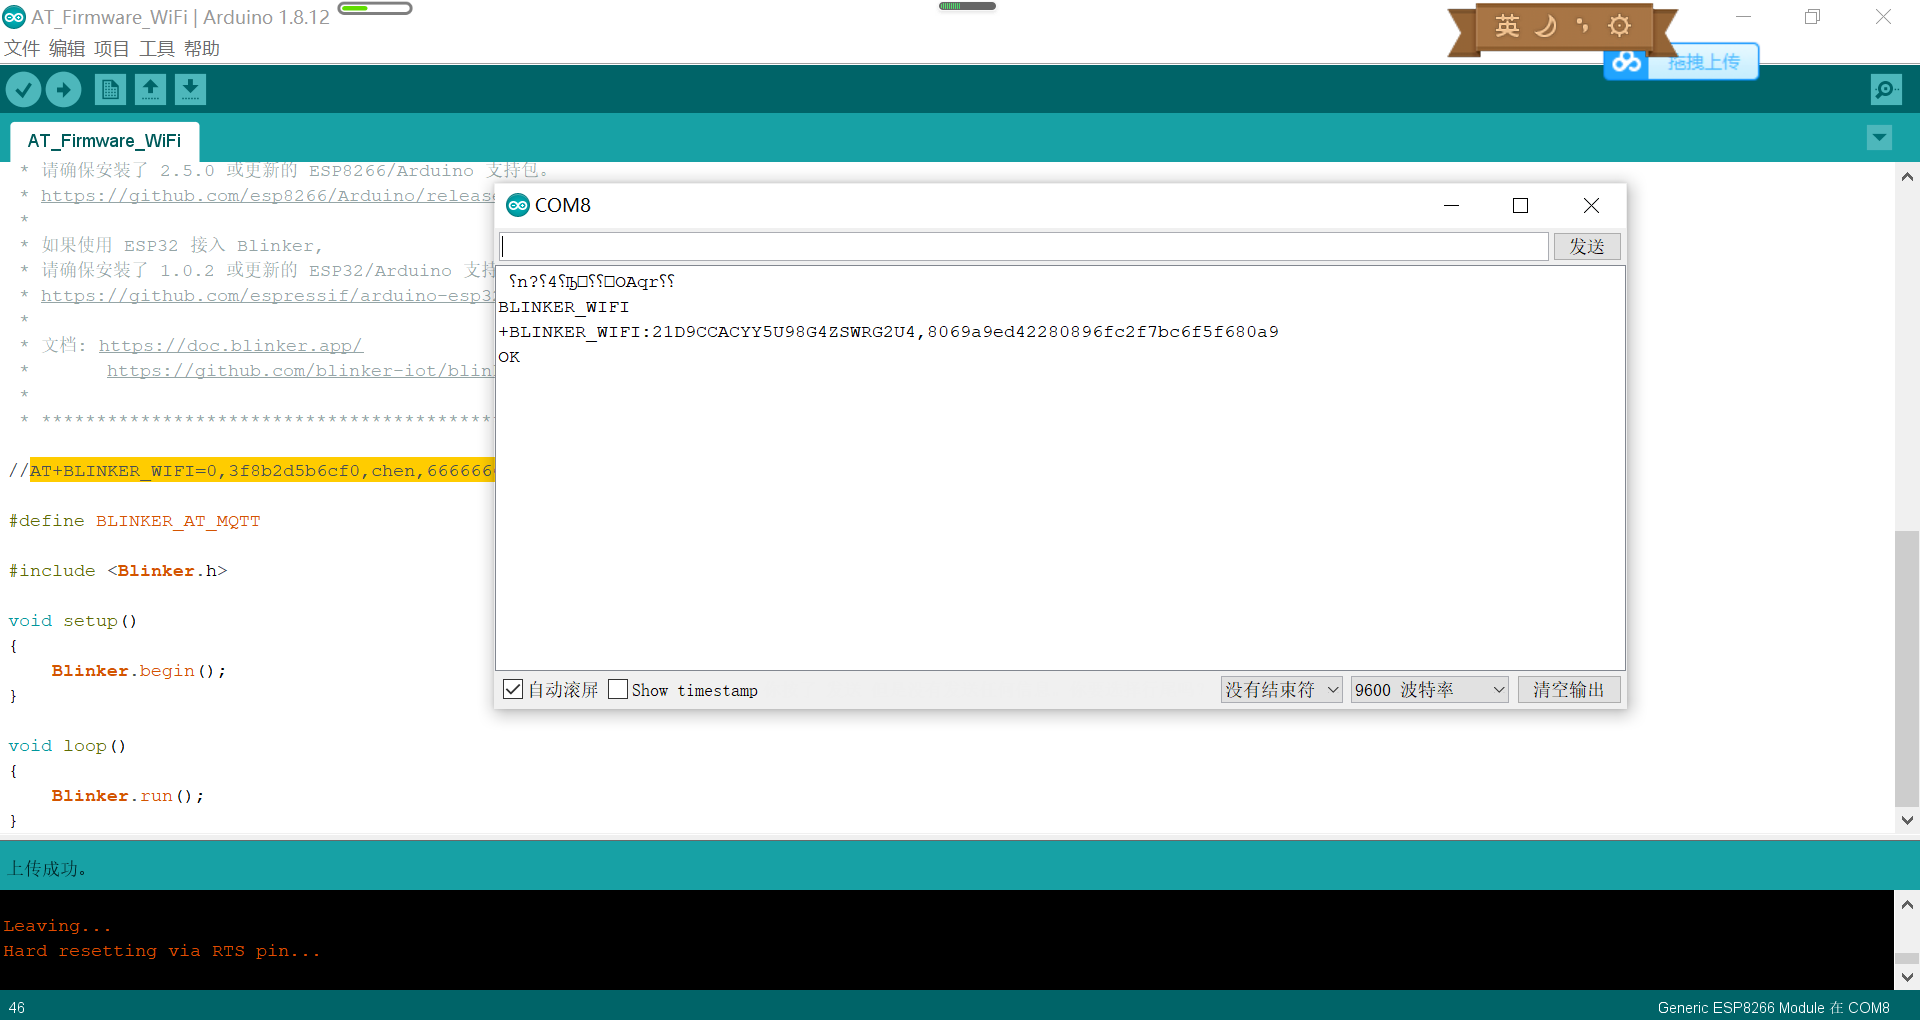The image size is (1920, 1020).
Task: Open the 工具 menu
Action: tap(155, 48)
